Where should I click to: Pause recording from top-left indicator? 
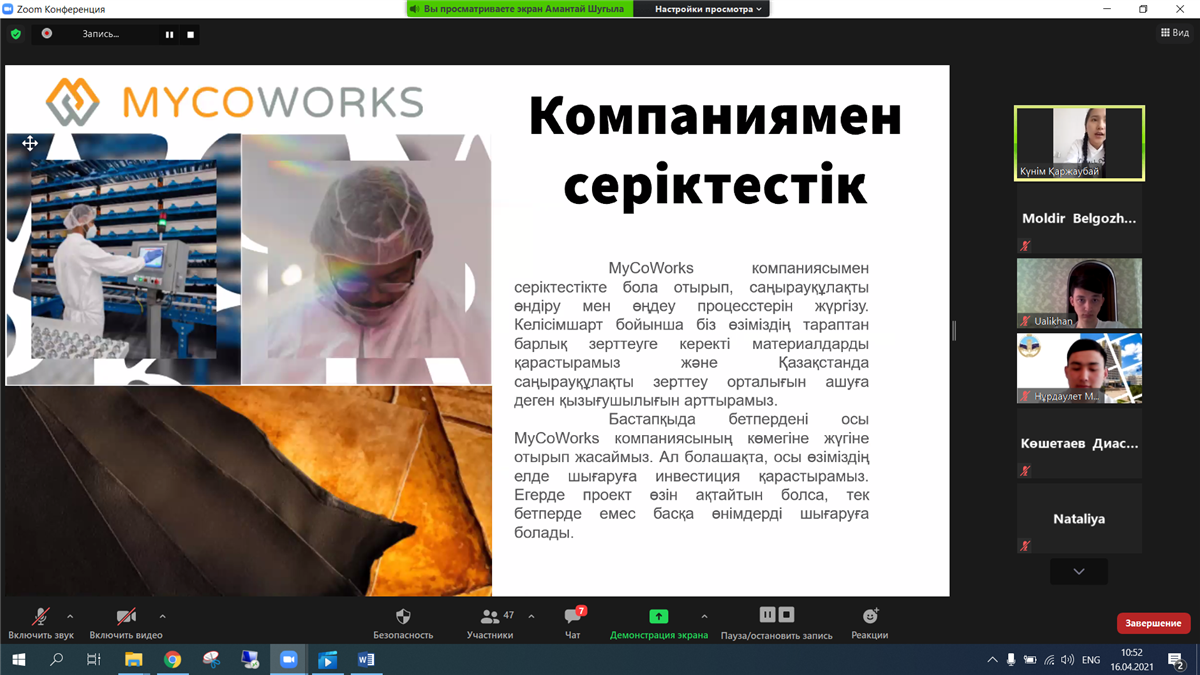click(169, 35)
